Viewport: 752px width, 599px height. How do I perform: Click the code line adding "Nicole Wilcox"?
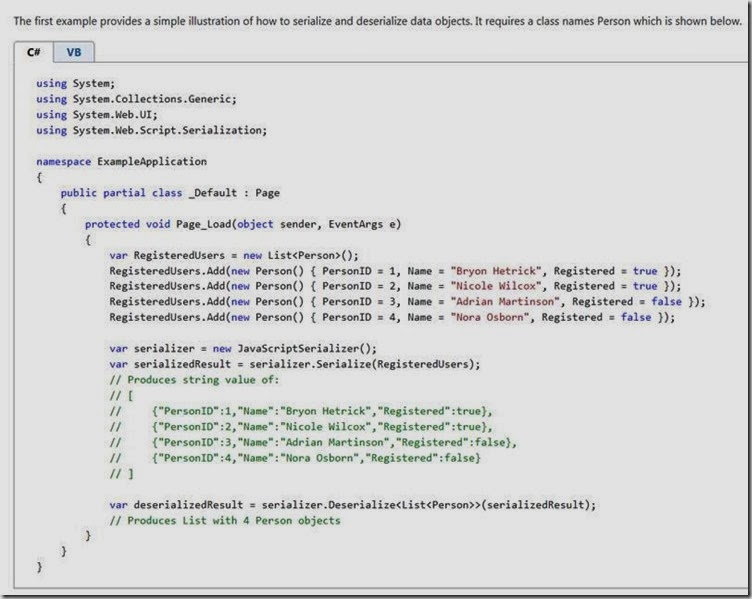(x=395, y=286)
